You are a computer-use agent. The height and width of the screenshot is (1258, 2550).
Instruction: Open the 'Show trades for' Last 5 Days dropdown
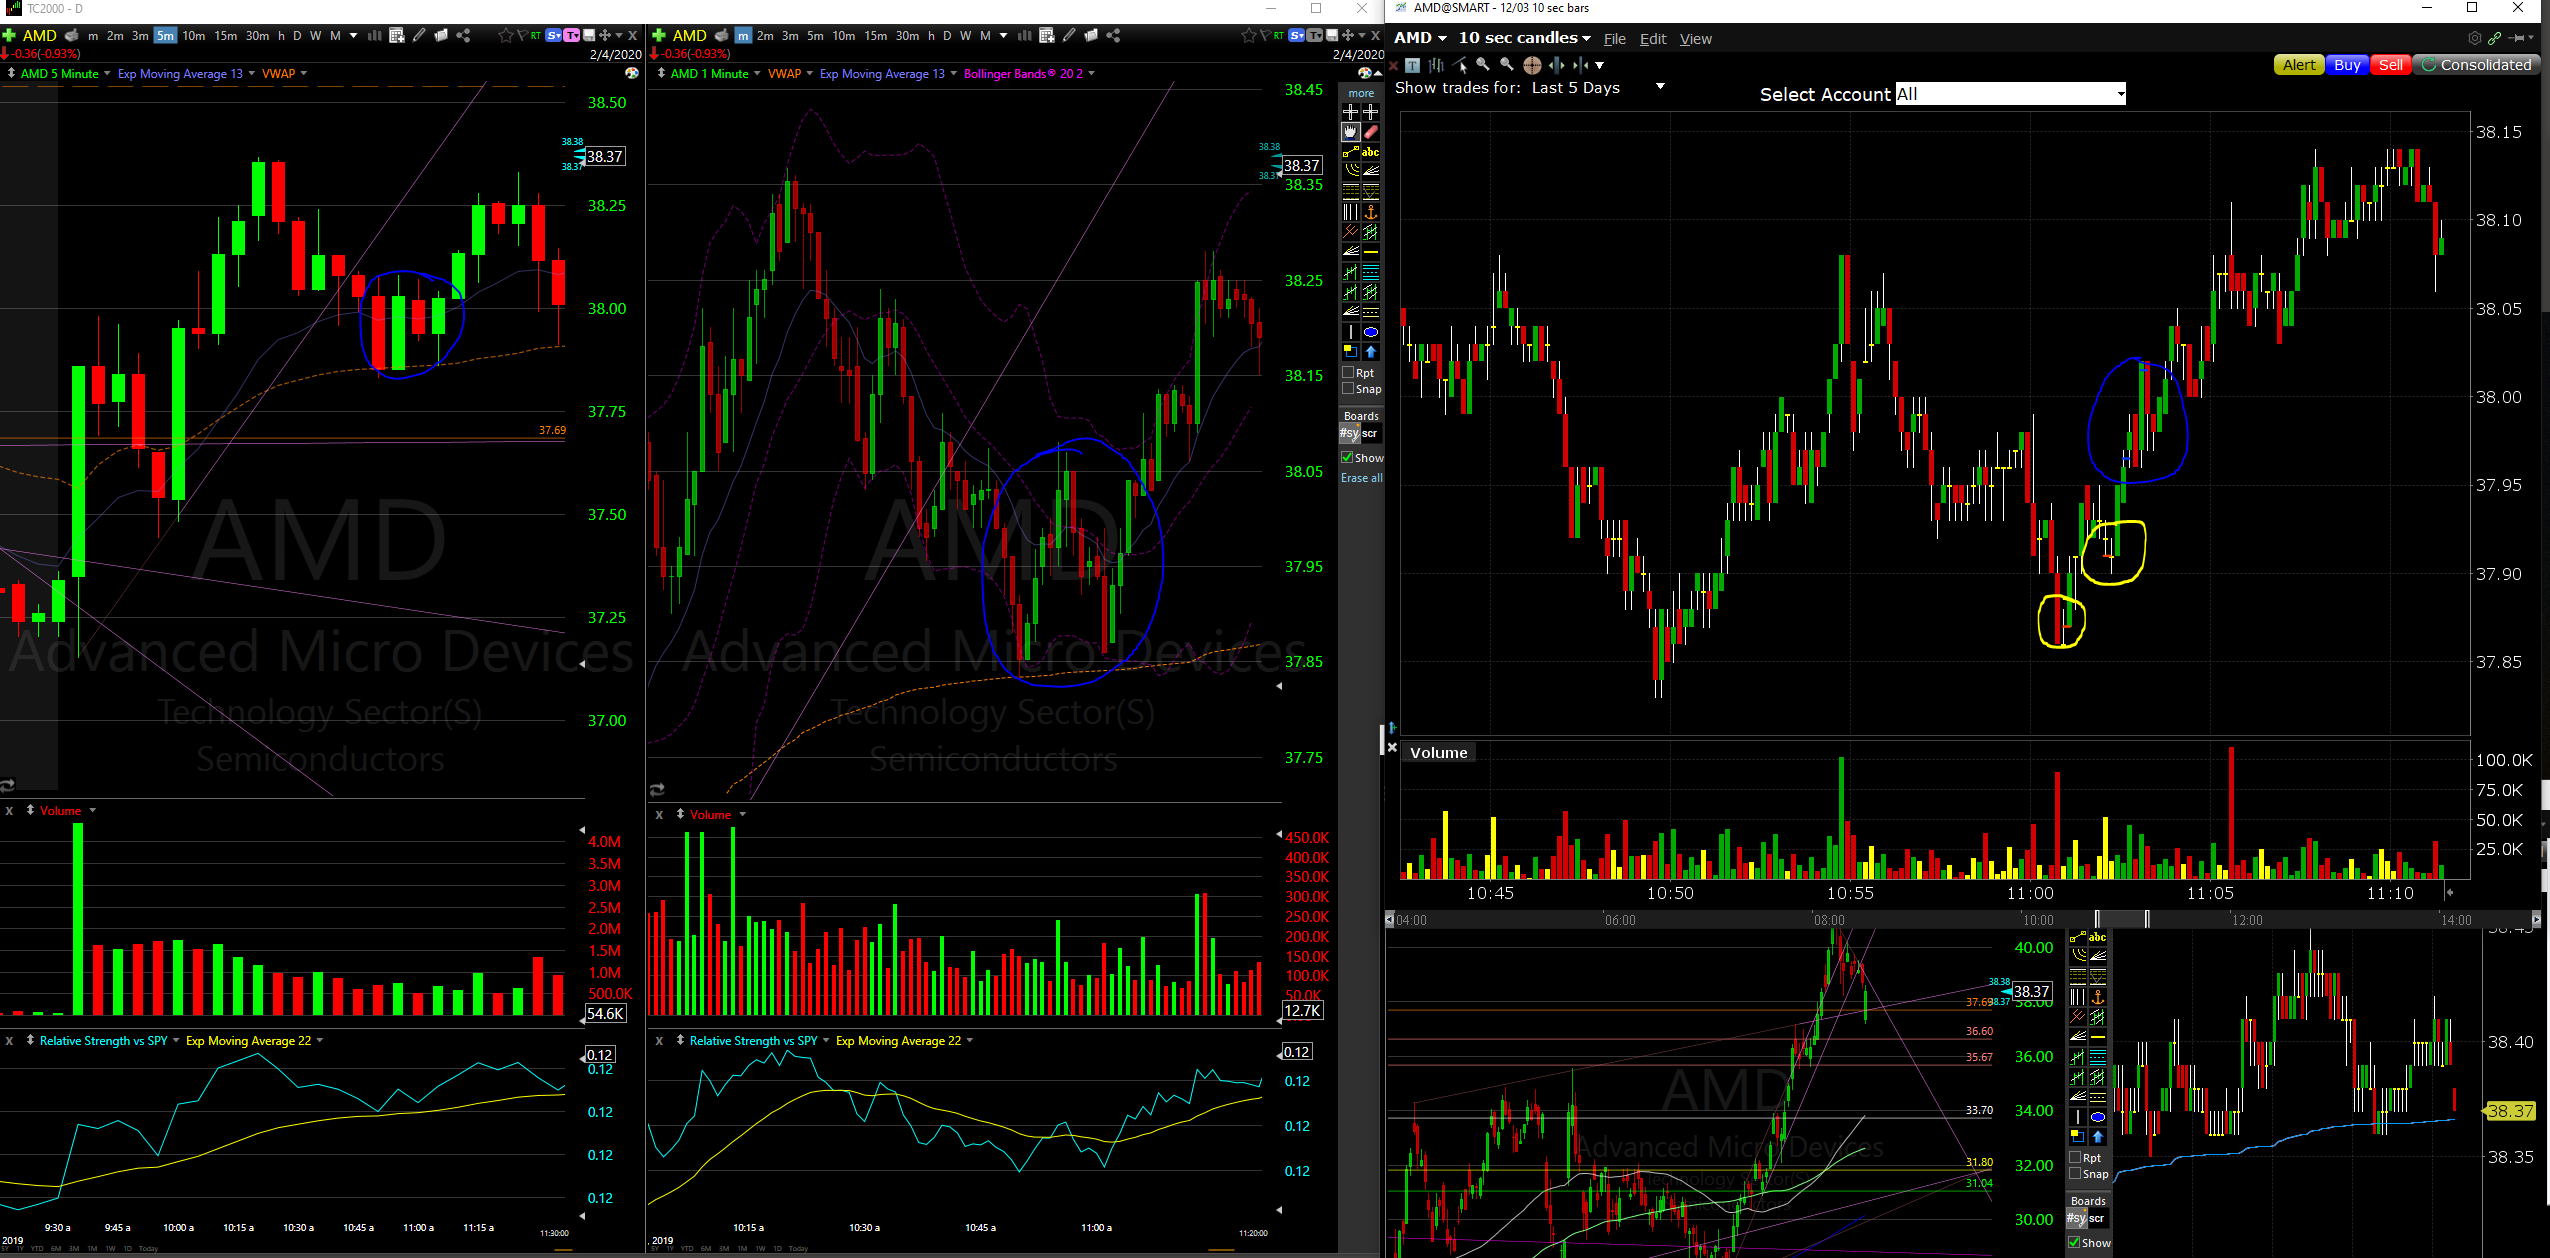tap(1660, 86)
